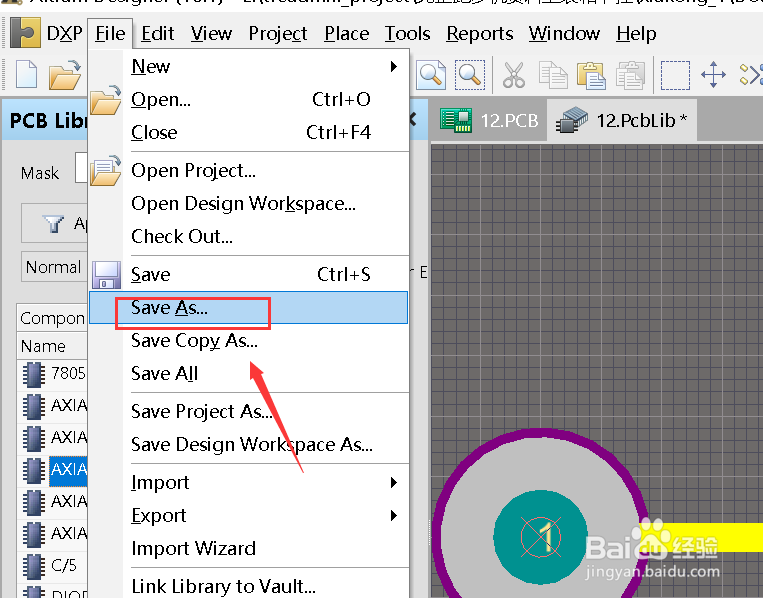Click the zoom to selected area icon
This screenshot has height=598, width=763.
(x=470, y=75)
